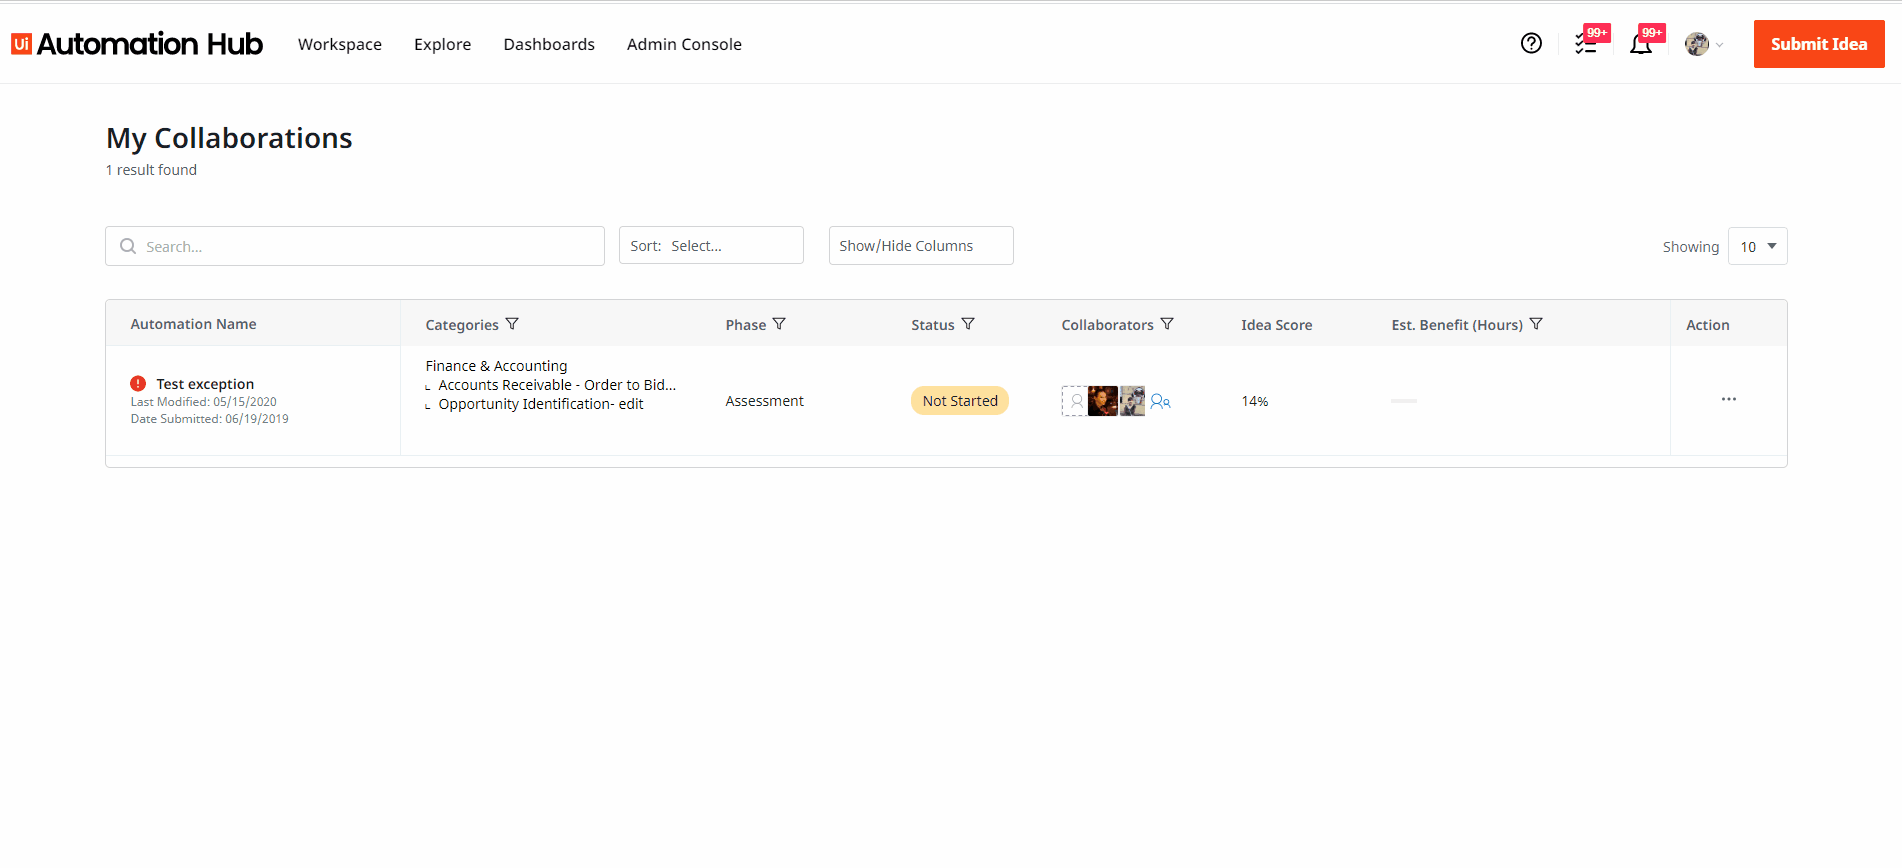Click the 14% idea score value
The image size is (1902, 868).
1255,401
